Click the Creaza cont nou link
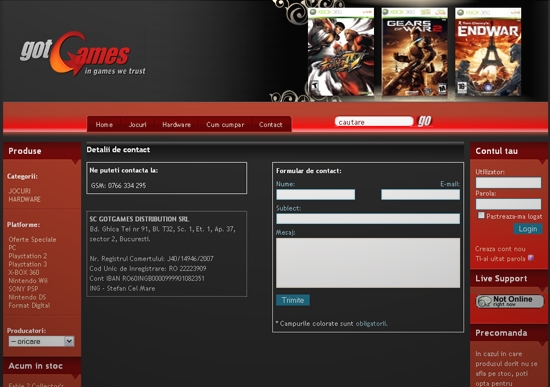Image resolution: width=550 pixels, height=387 pixels. coord(500,249)
